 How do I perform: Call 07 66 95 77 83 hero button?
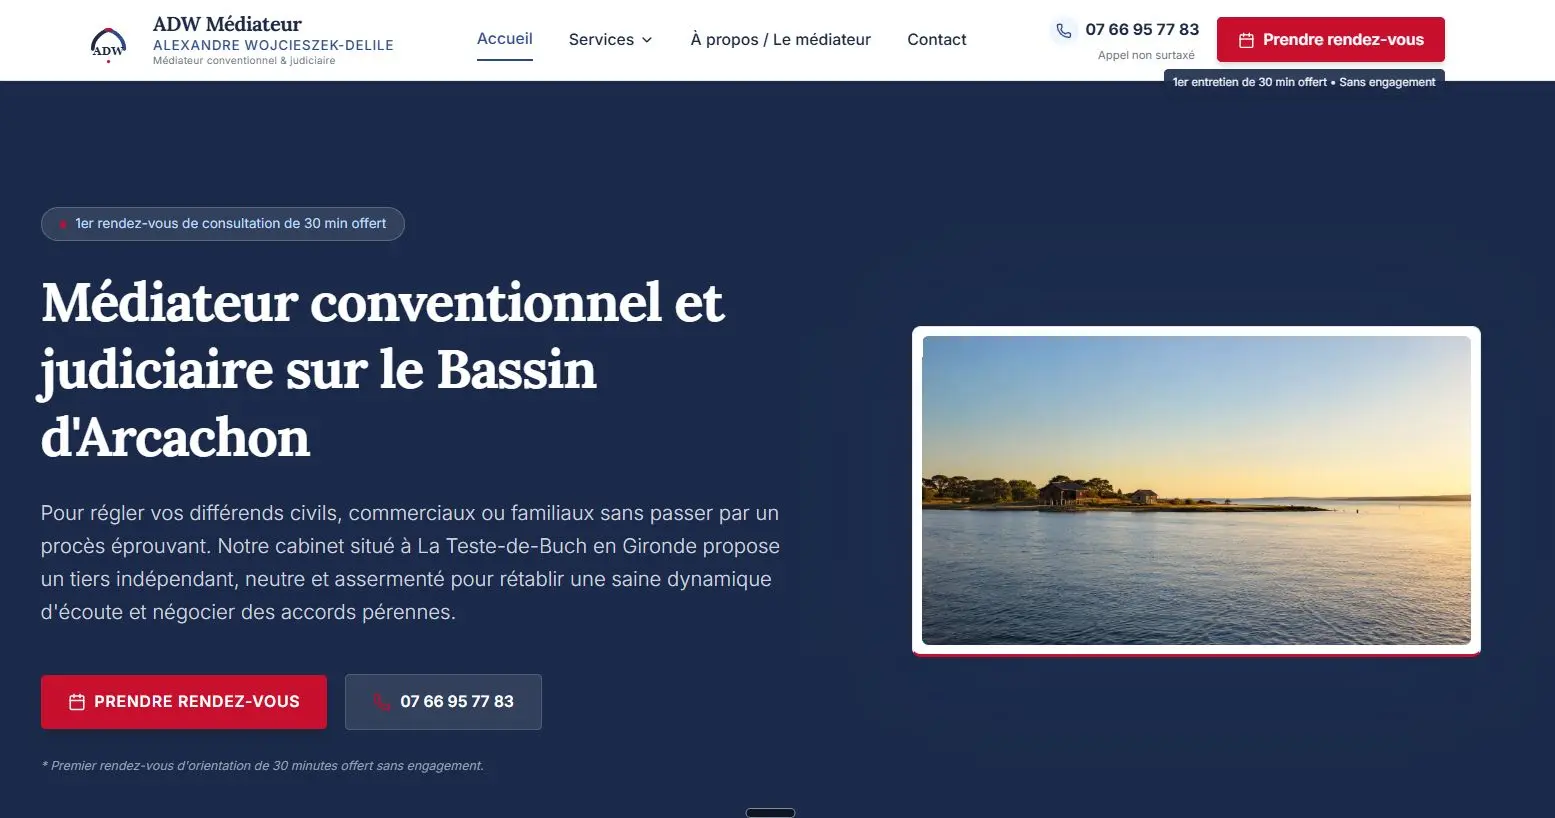tap(443, 702)
